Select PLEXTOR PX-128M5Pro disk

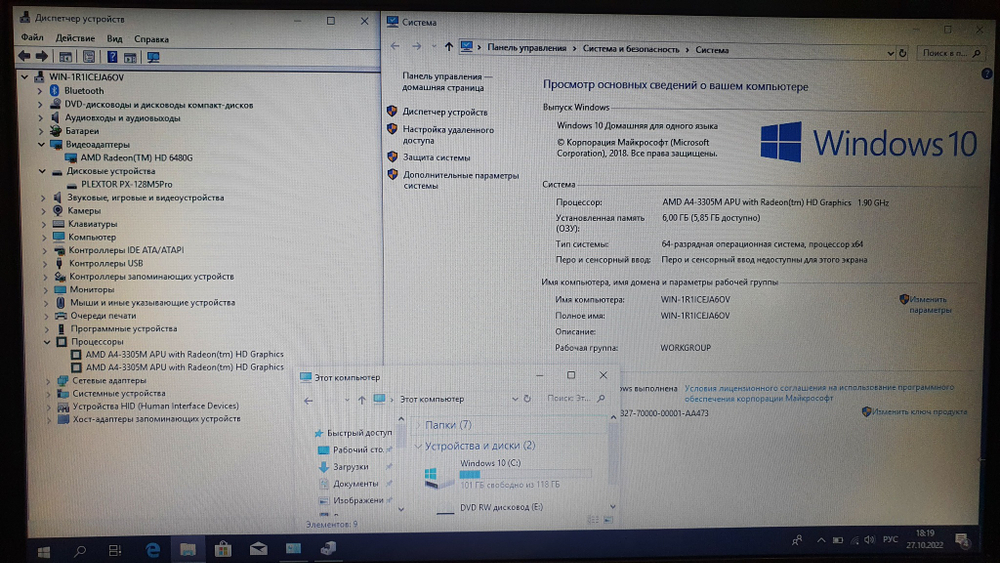tap(126, 184)
